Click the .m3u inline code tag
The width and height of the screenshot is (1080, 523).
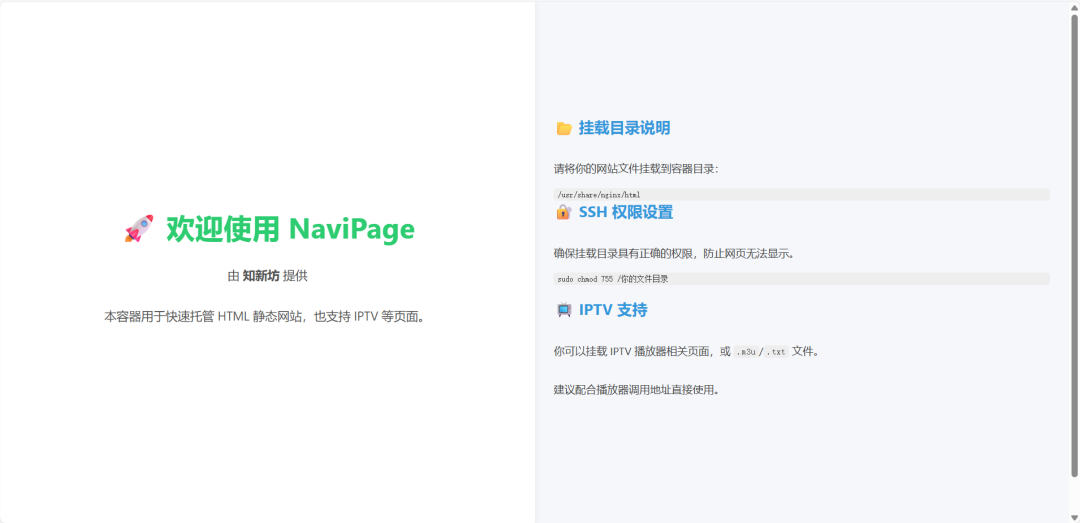(745, 352)
